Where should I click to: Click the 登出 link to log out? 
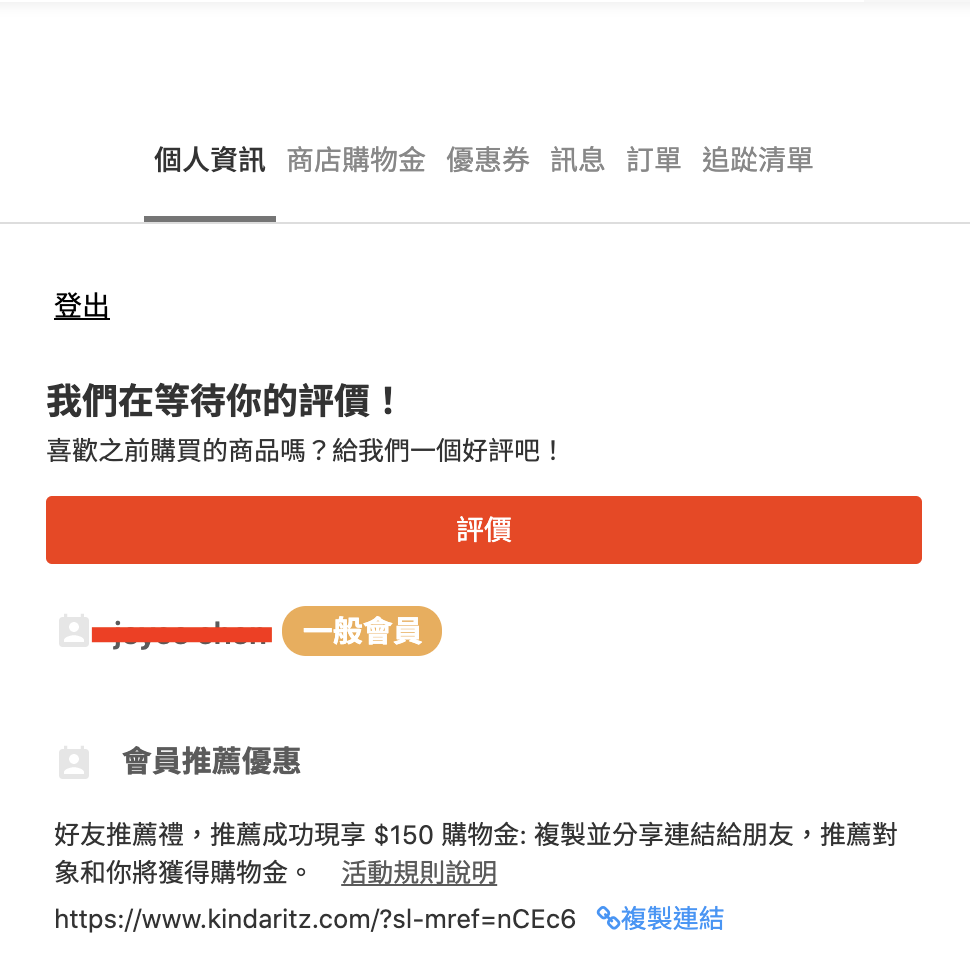point(82,306)
